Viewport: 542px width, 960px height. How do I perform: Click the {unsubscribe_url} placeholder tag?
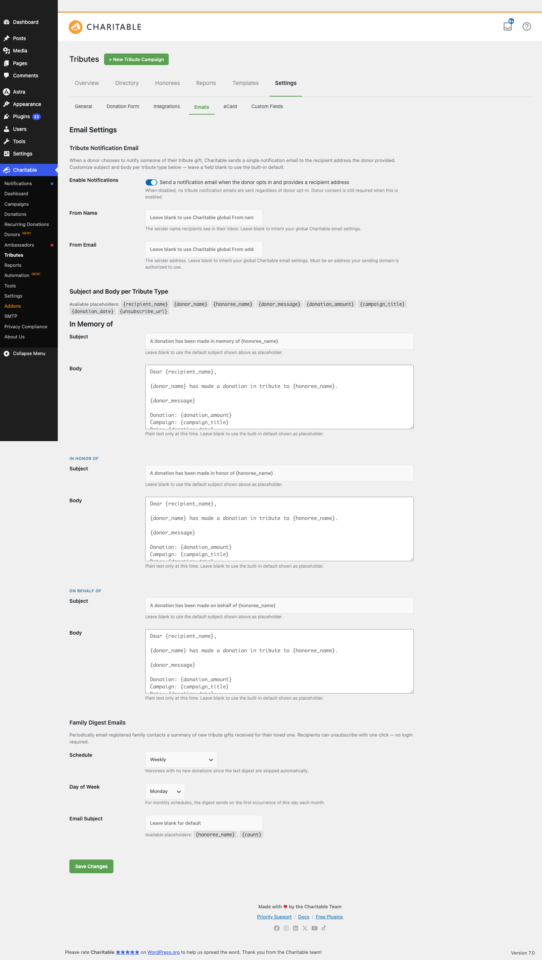point(143,312)
